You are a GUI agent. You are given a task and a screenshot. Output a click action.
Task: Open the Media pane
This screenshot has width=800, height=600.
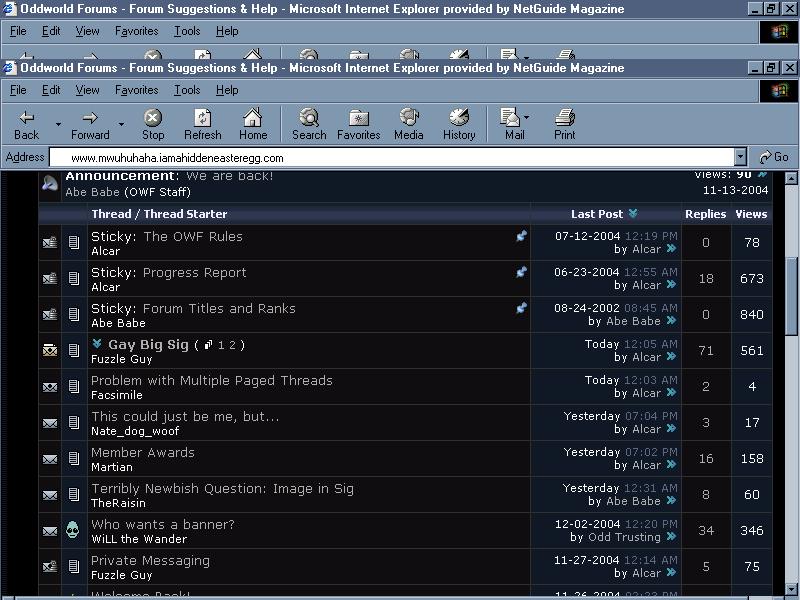408,124
